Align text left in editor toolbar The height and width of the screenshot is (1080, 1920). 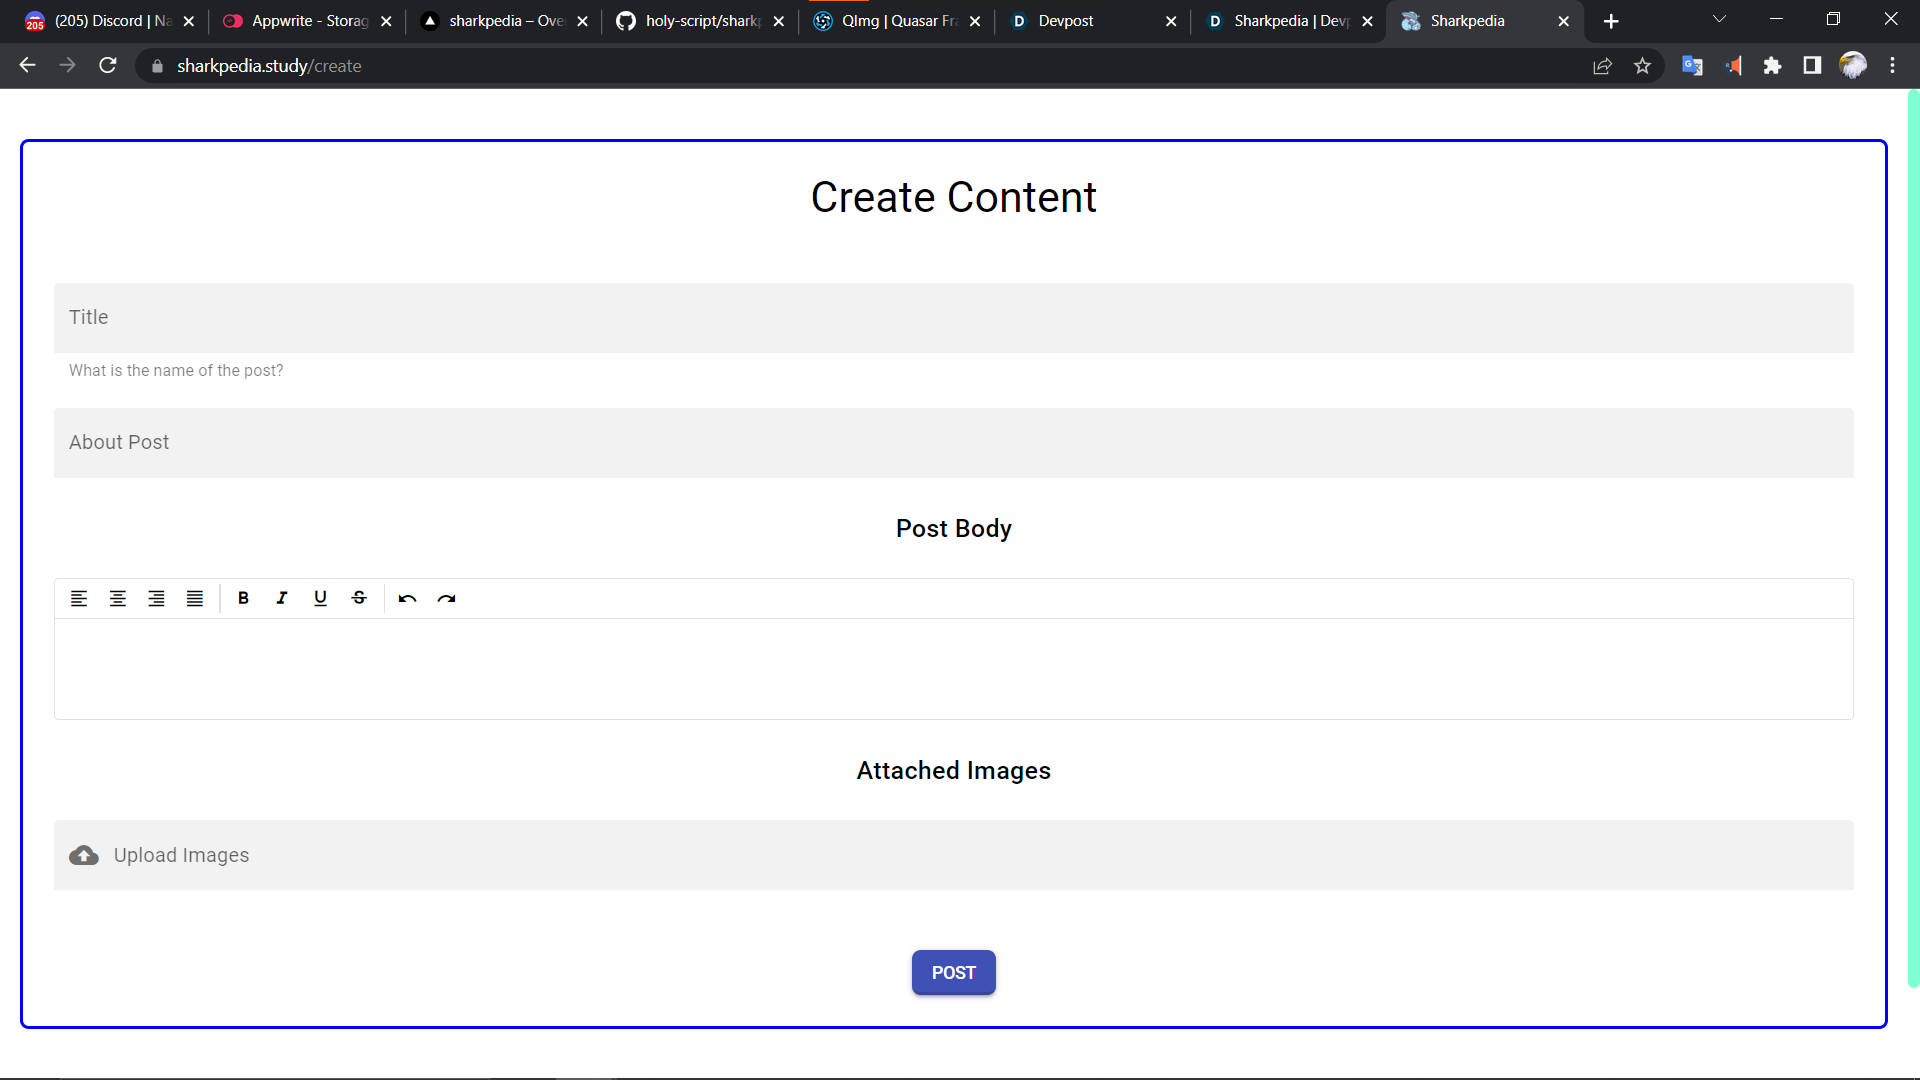[79, 598]
